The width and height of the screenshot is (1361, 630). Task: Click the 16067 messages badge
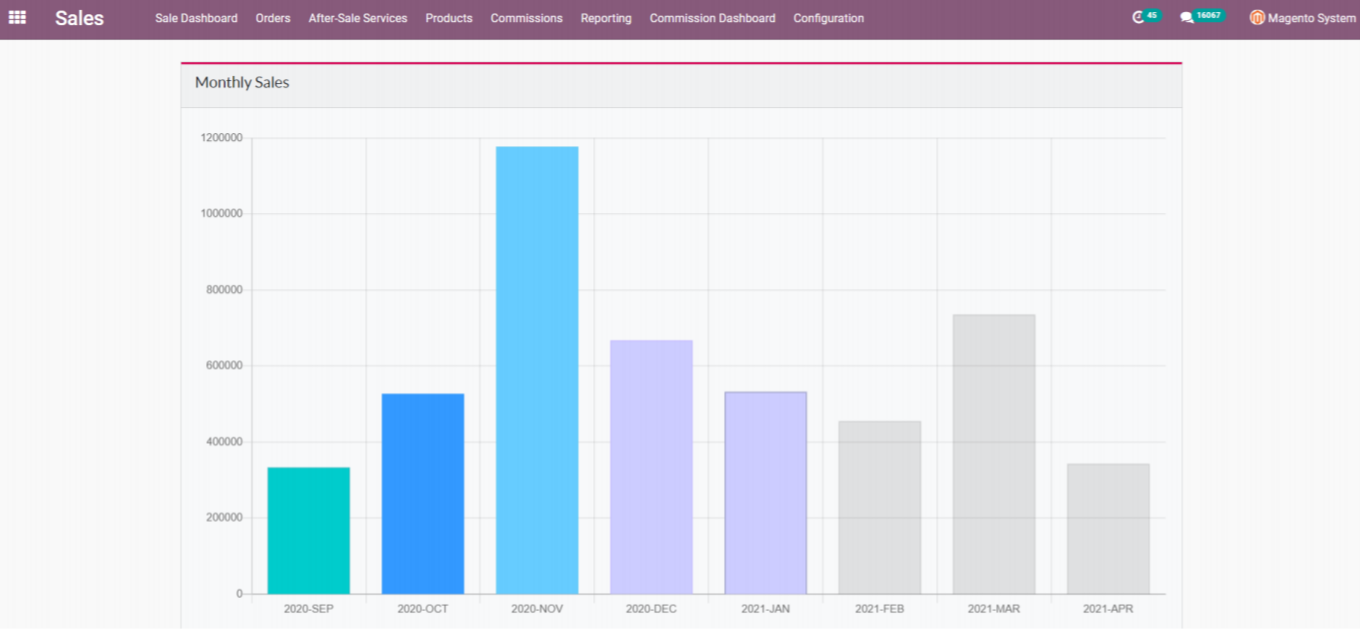click(x=1208, y=15)
